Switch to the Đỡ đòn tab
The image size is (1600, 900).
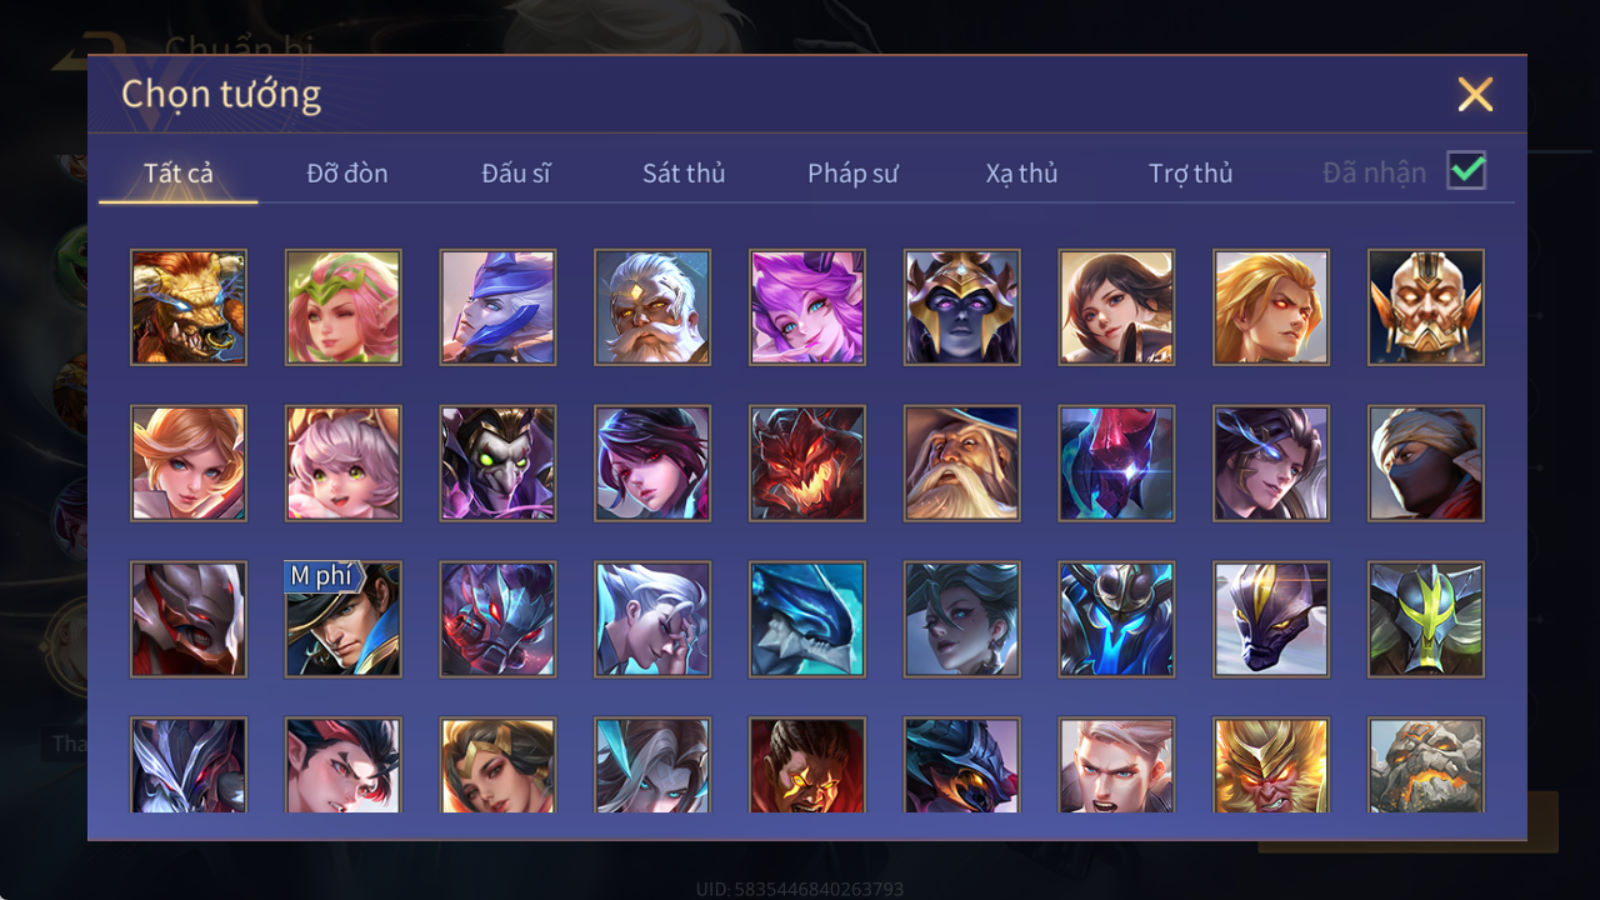(x=347, y=173)
